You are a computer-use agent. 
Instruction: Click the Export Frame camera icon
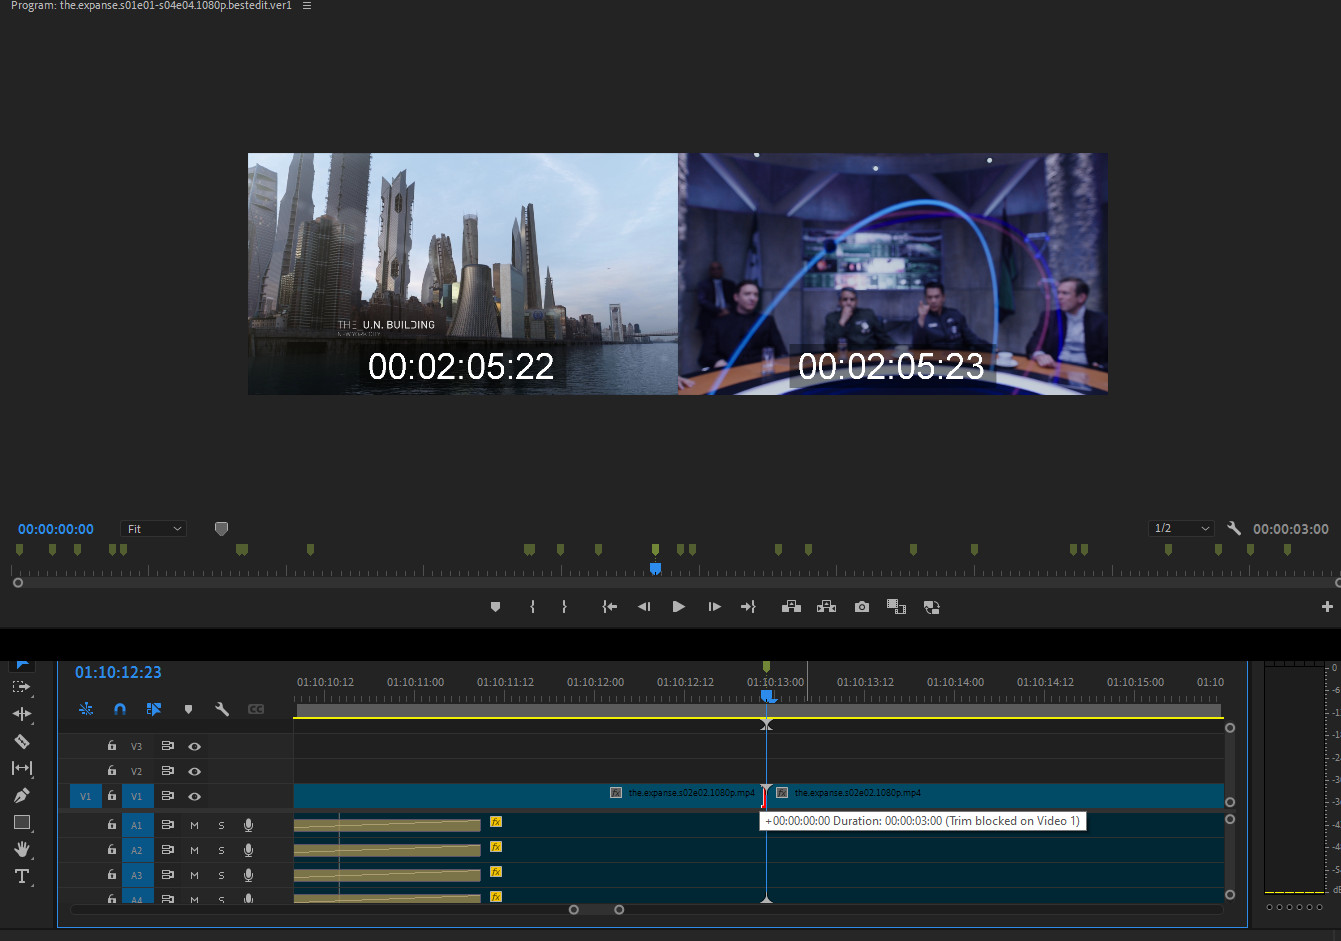click(x=862, y=607)
